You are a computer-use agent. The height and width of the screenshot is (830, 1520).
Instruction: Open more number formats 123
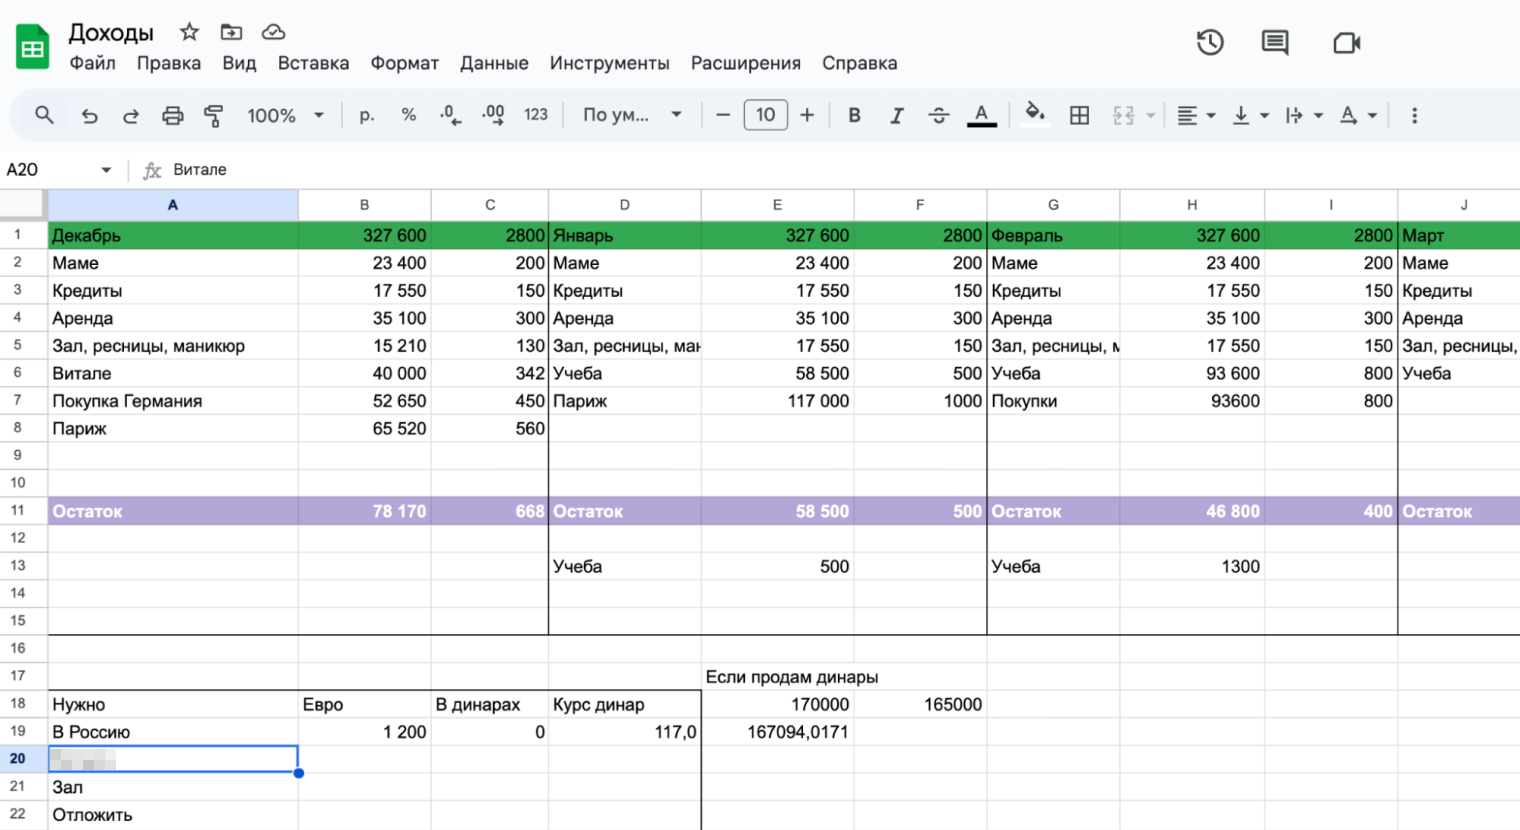point(536,115)
